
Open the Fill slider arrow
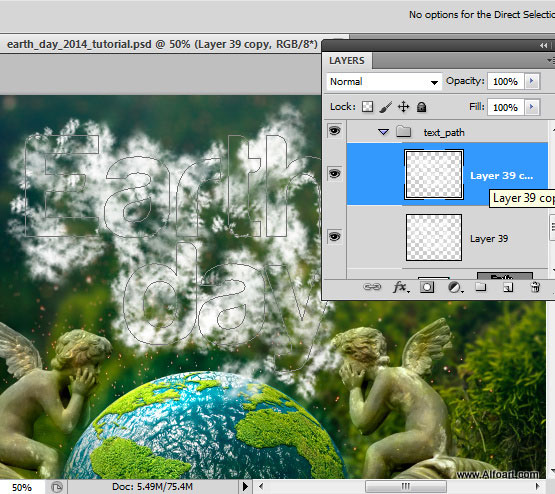(x=532, y=107)
